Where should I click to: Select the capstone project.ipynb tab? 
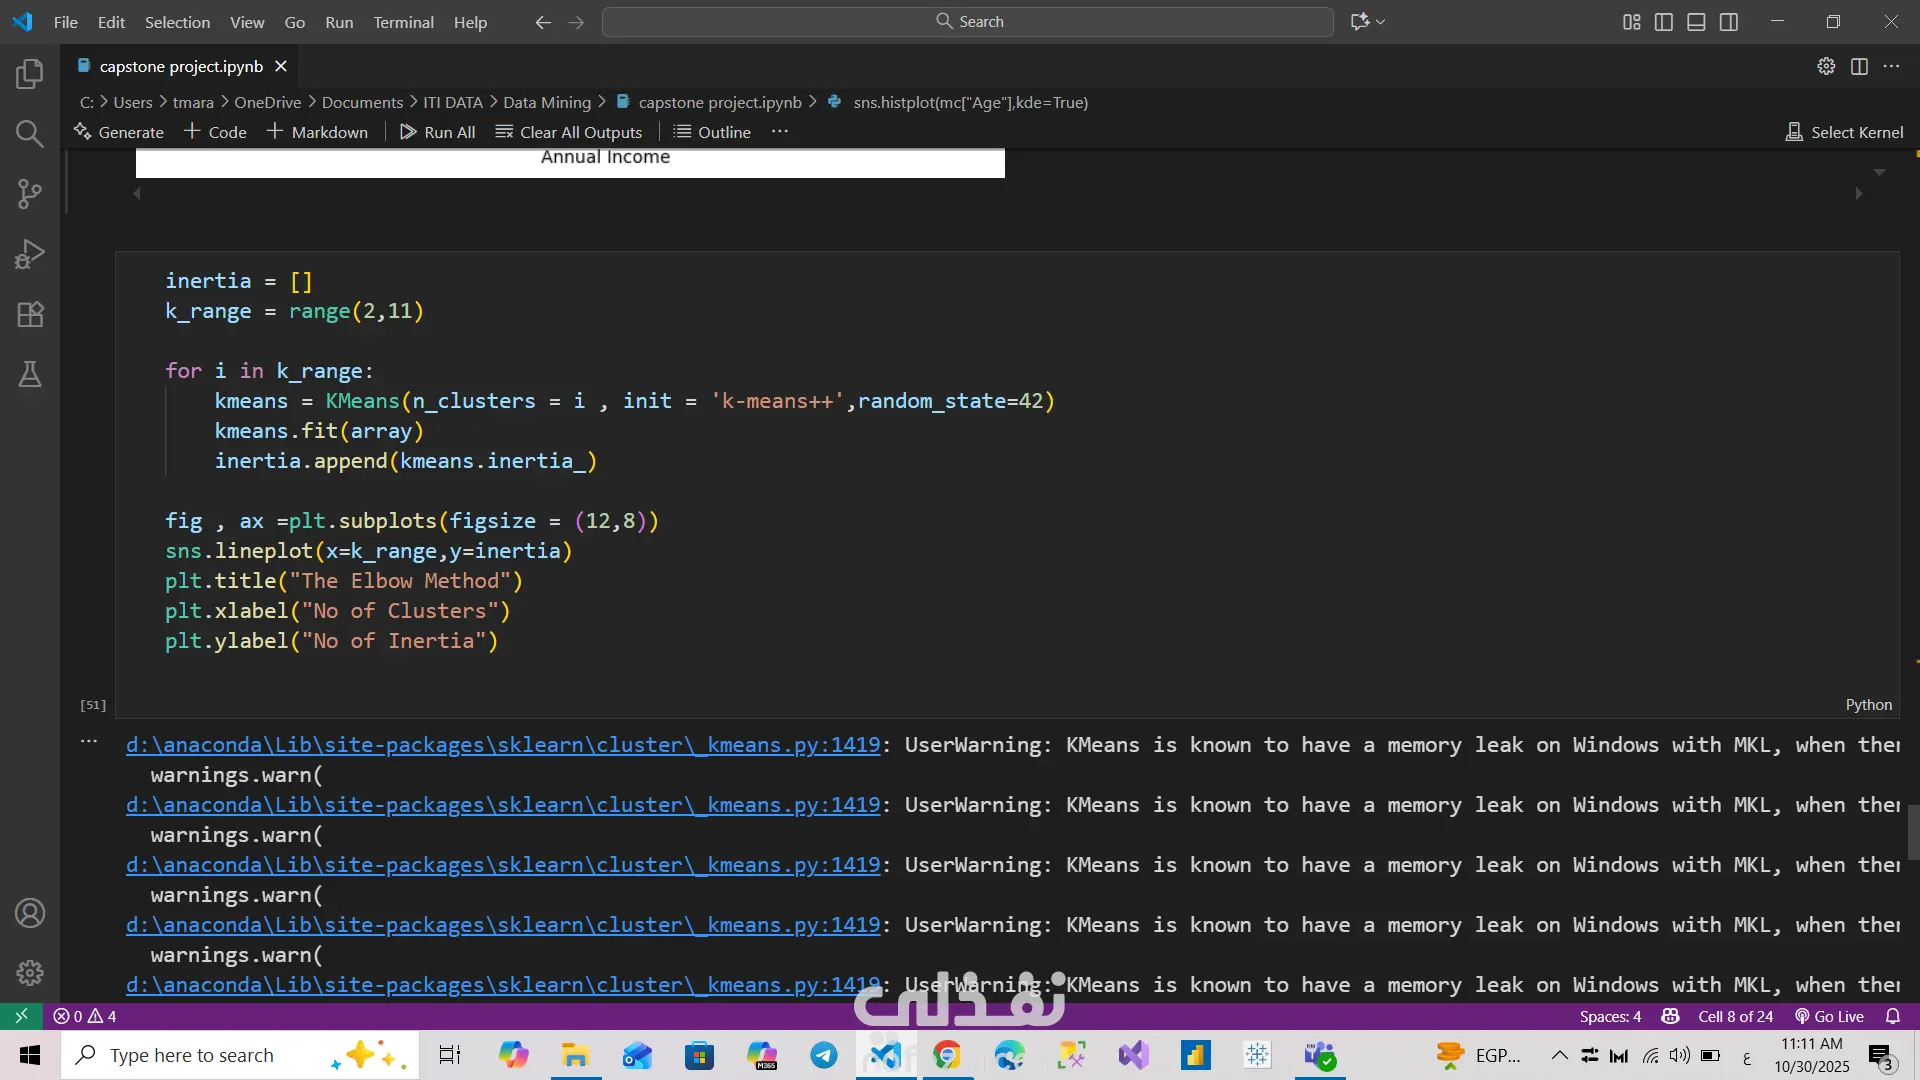click(181, 66)
